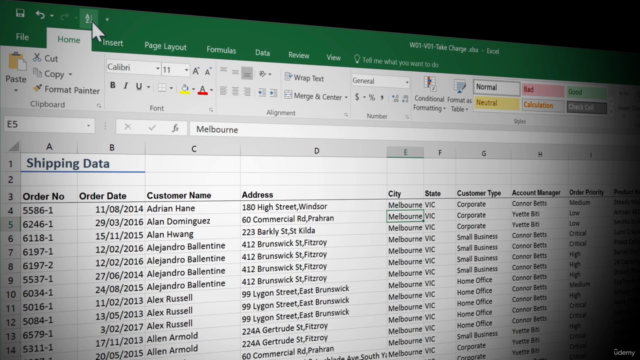Click the Sort A to Z quick access icon
Viewport: 640px width, 360px height.
tap(89, 18)
